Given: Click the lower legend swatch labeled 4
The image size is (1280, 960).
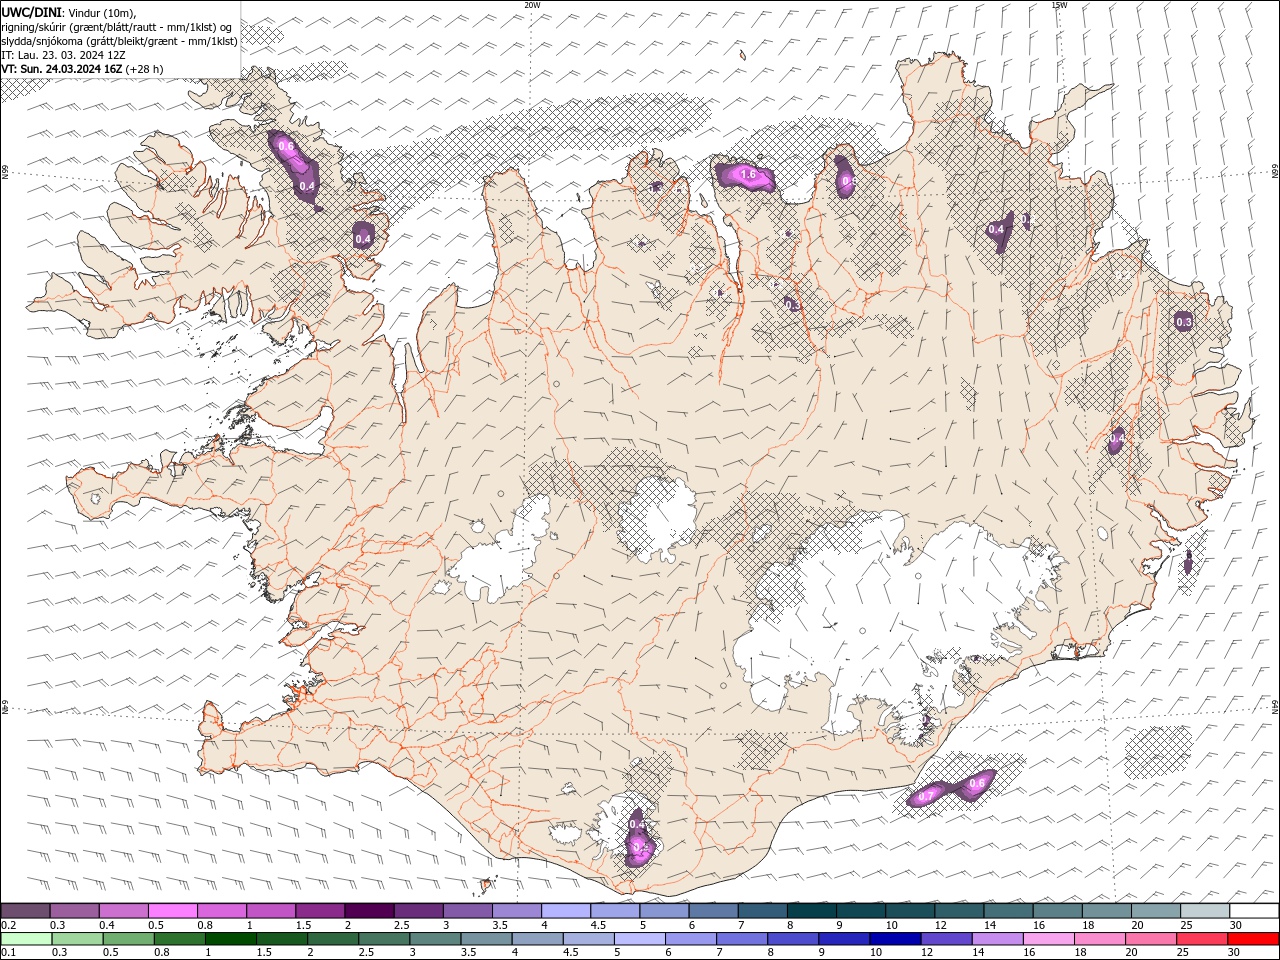Looking at the screenshot, I should (538, 939).
